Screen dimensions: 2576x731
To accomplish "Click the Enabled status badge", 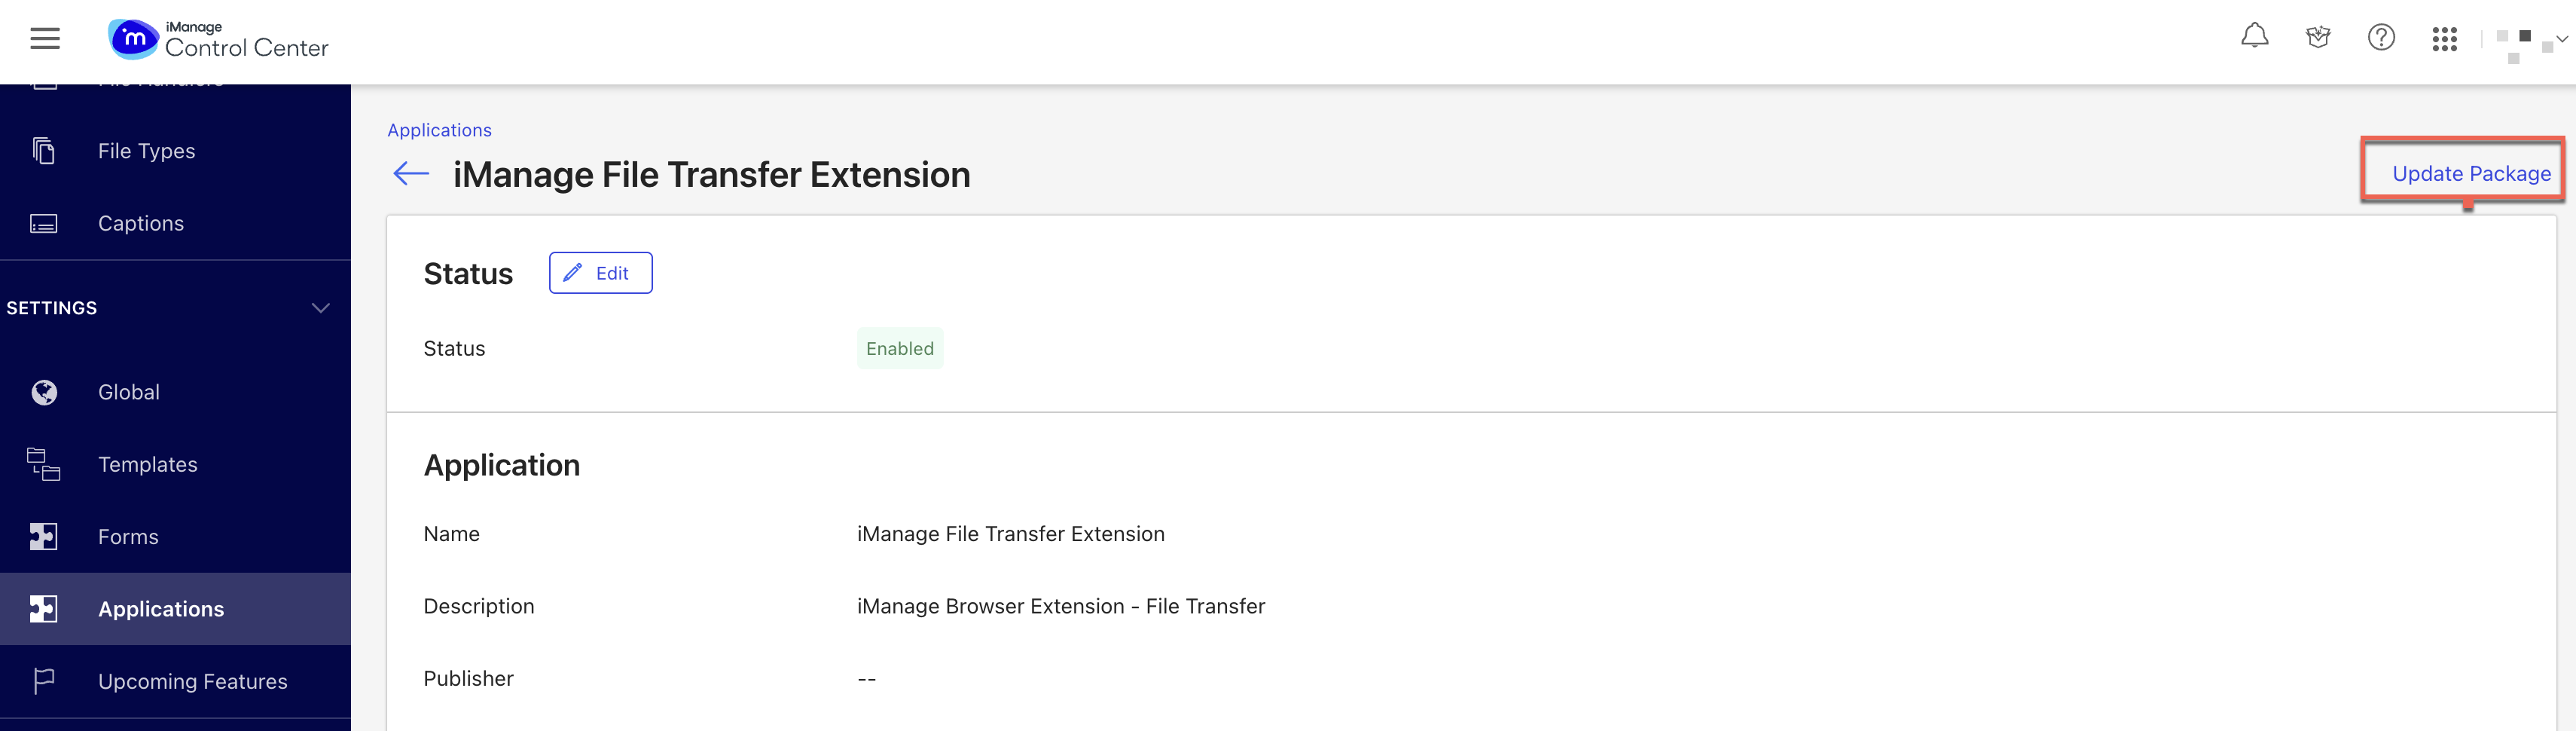I will tap(899, 349).
